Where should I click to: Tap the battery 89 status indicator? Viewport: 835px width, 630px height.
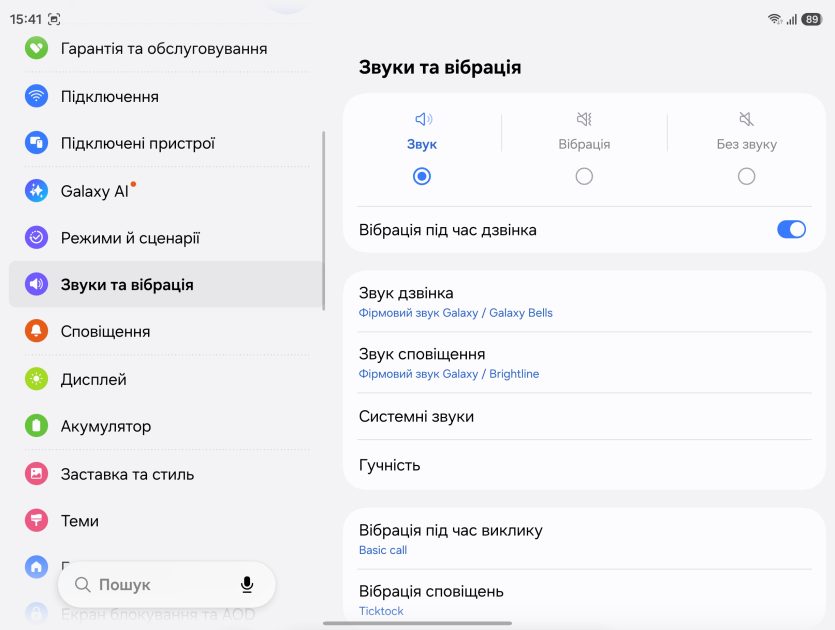click(812, 19)
